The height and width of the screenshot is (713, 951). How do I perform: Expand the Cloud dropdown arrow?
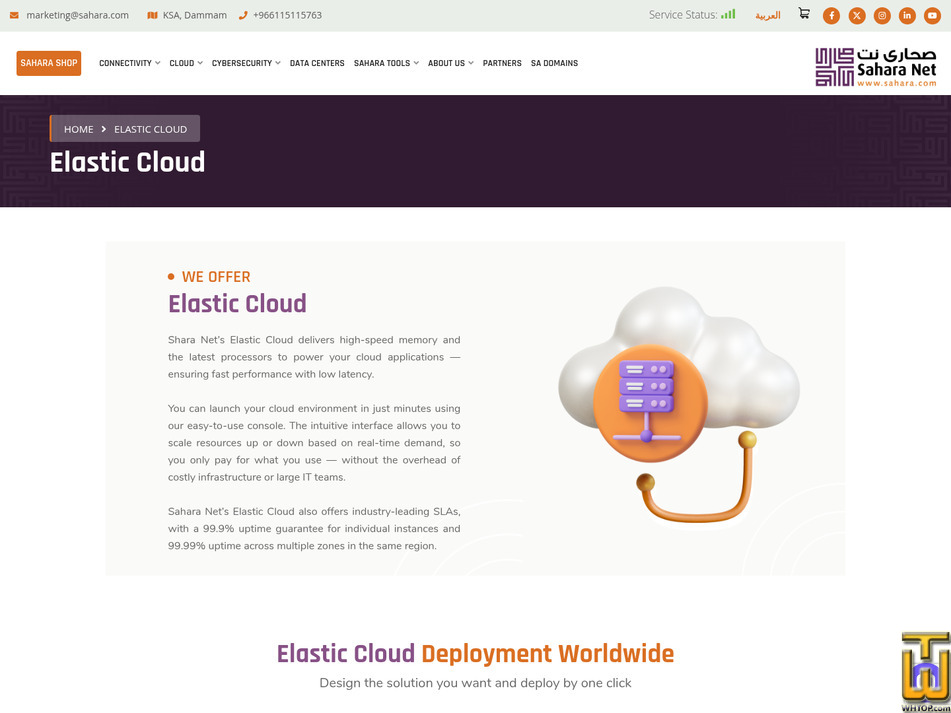pos(200,63)
